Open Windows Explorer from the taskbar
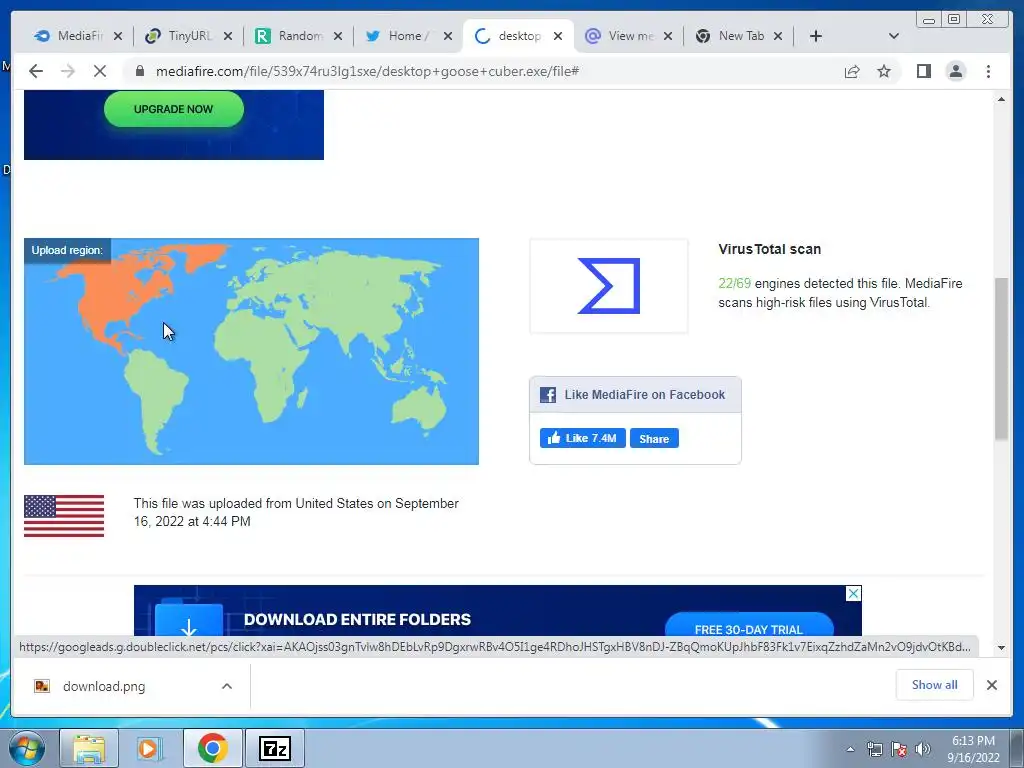This screenshot has height=768, width=1024. (x=89, y=748)
